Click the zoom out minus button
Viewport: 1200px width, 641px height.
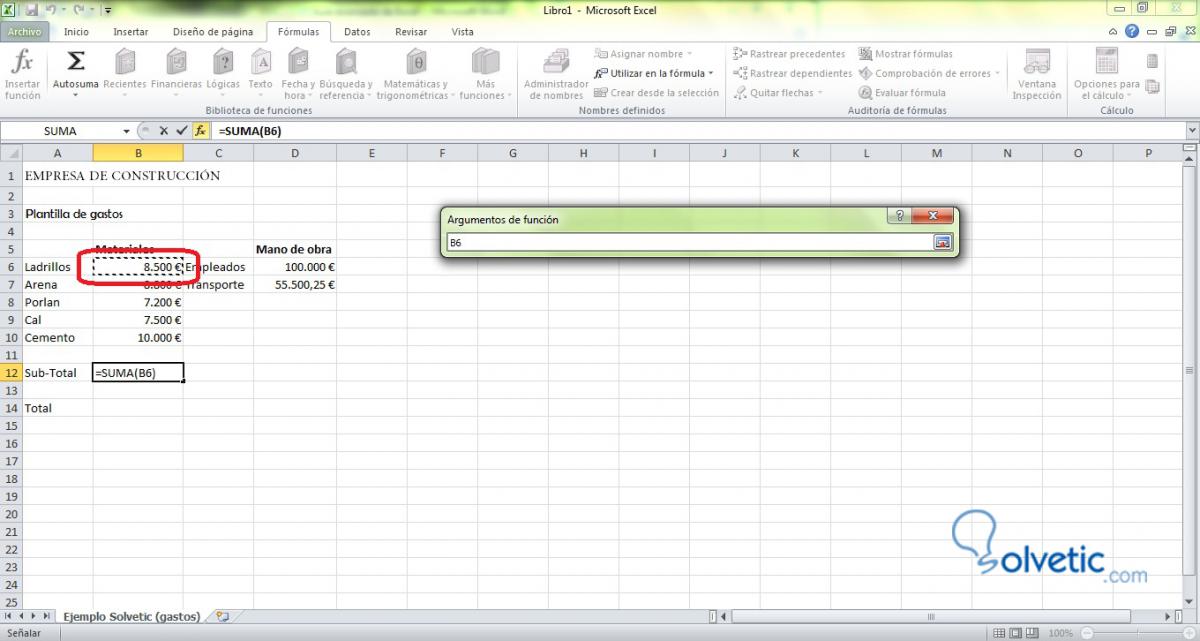coord(1085,633)
